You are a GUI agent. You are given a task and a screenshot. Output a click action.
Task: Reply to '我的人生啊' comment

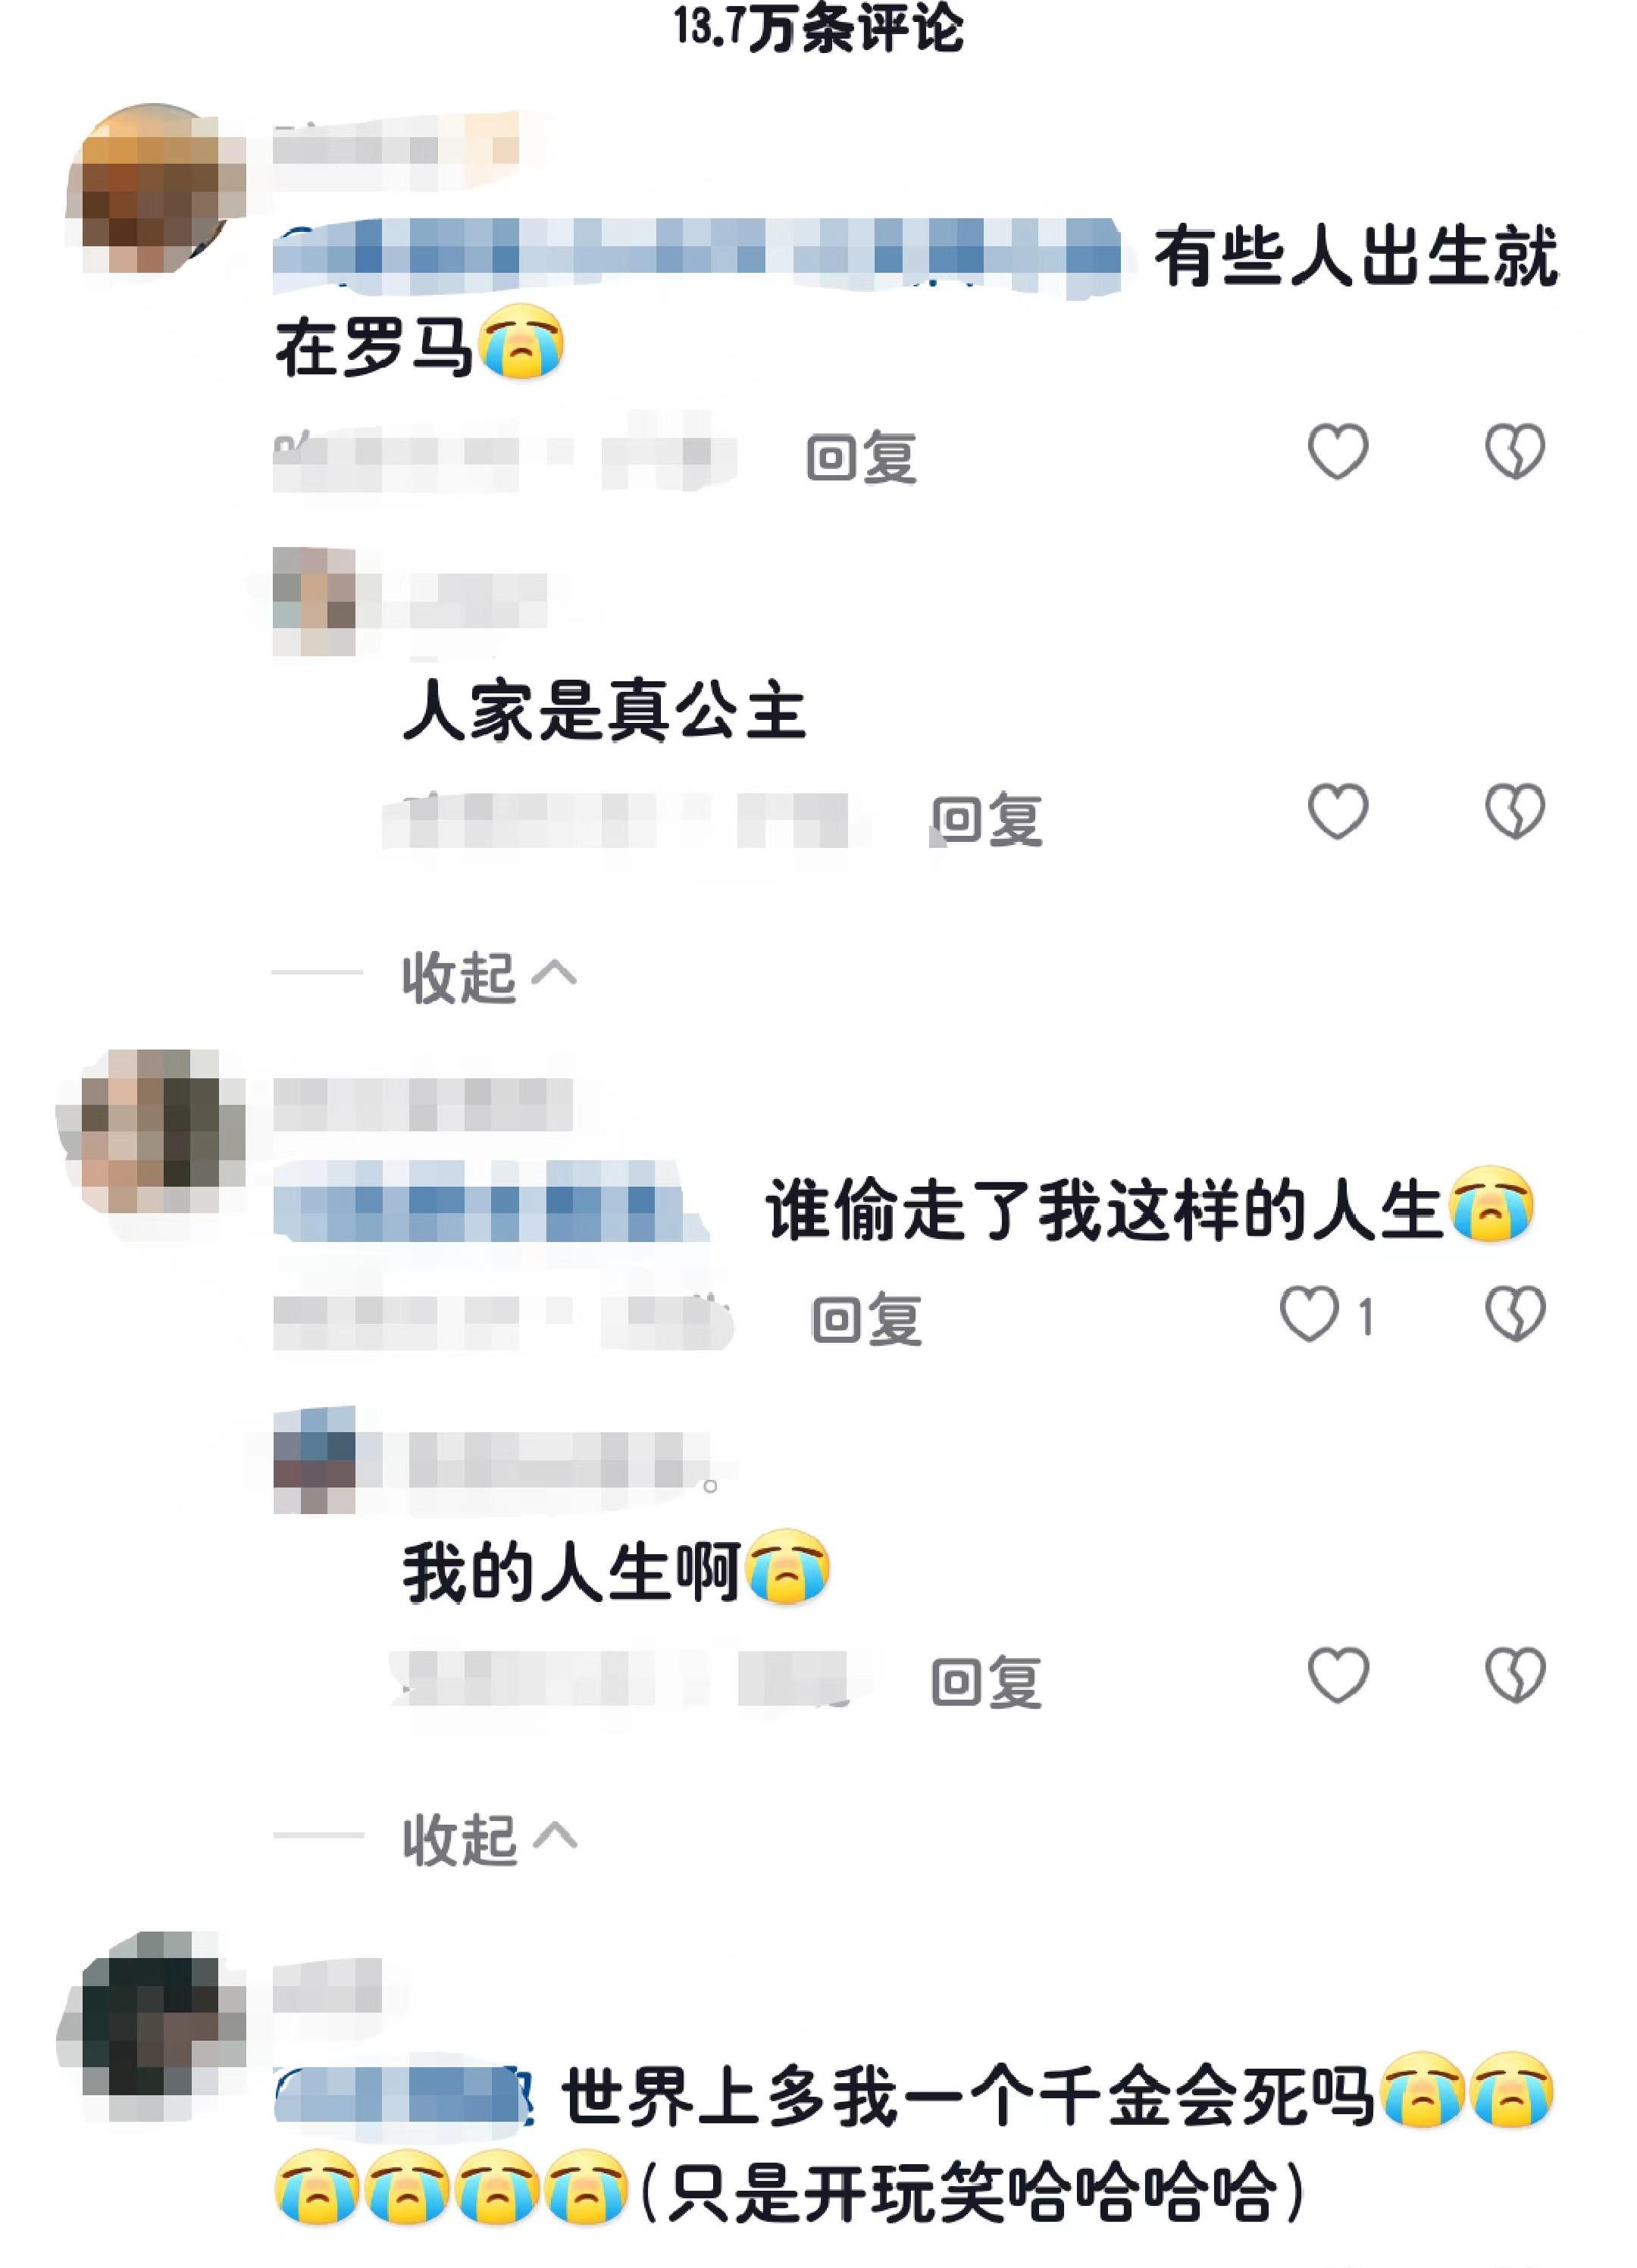pos(986,1682)
